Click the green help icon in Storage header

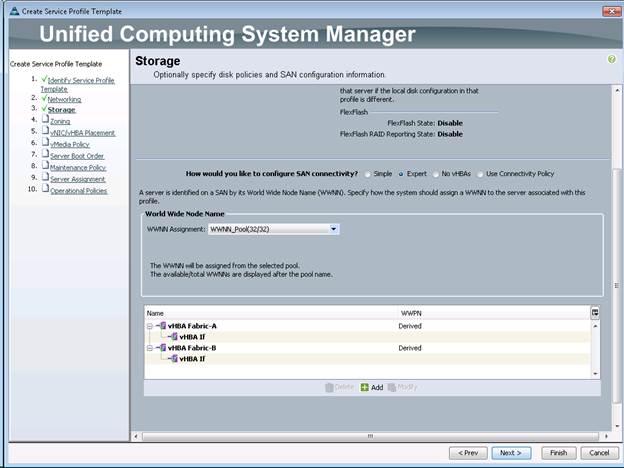click(612, 59)
